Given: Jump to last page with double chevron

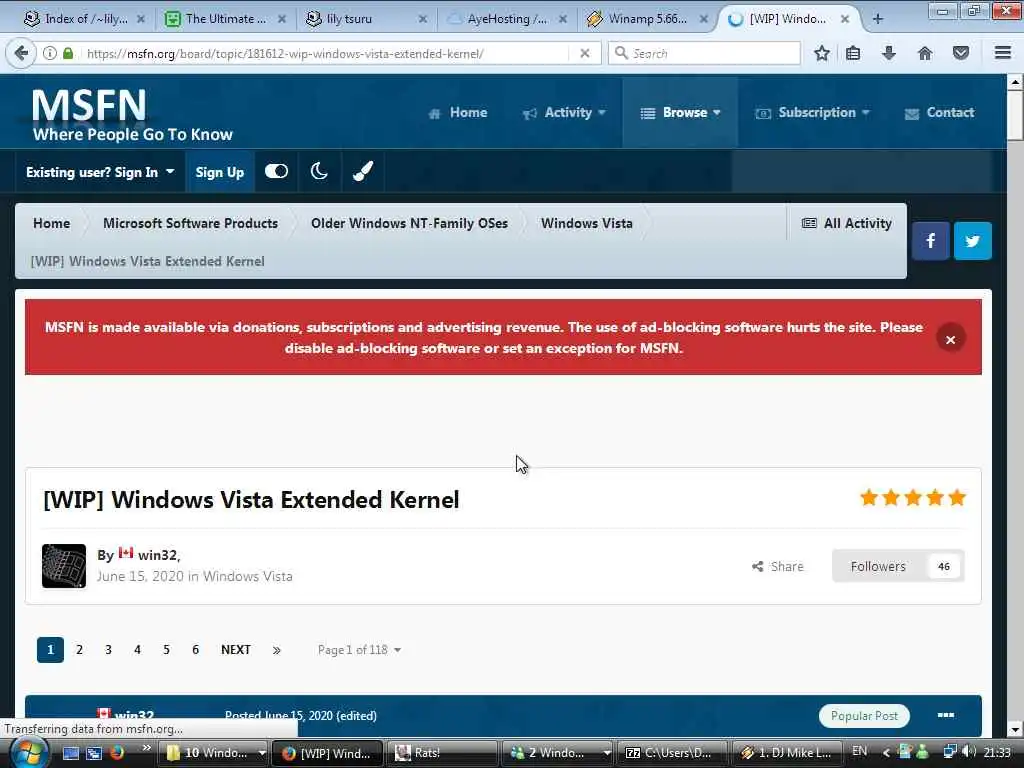Looking at the screenshot, I should pos(276,650).
